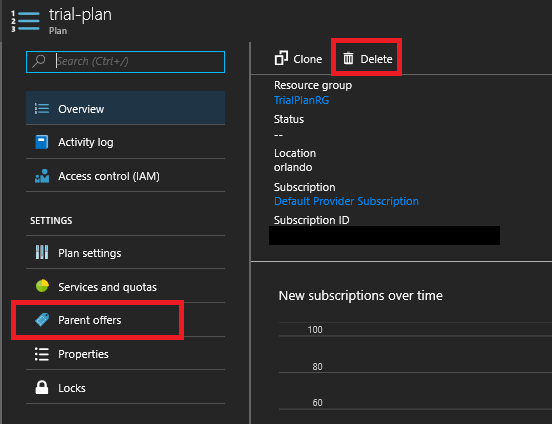Click the Location label
The image size is (552, 424).
point(295,153)
